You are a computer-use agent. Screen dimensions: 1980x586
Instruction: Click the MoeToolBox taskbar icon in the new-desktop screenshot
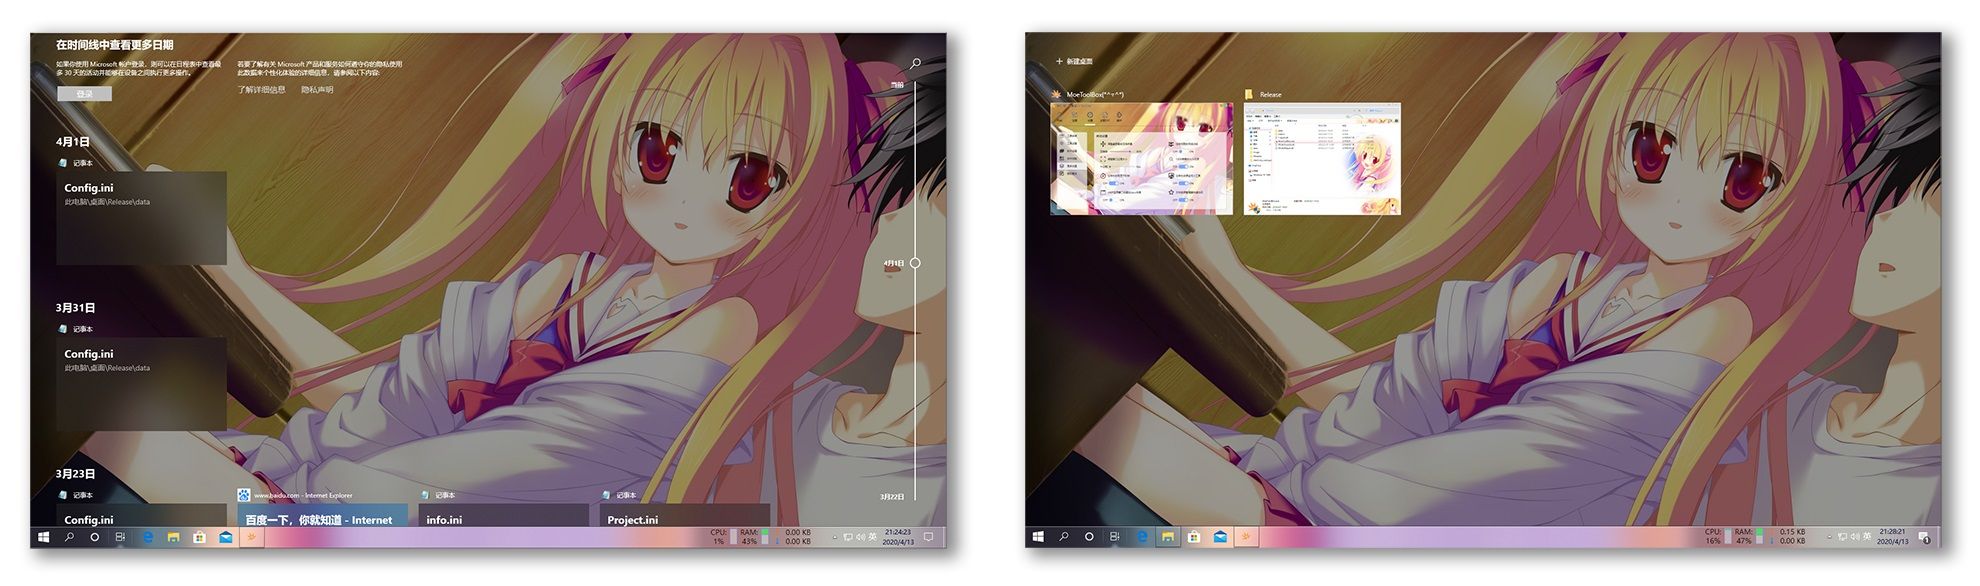pyautogui.click(x=1246, y=537)
